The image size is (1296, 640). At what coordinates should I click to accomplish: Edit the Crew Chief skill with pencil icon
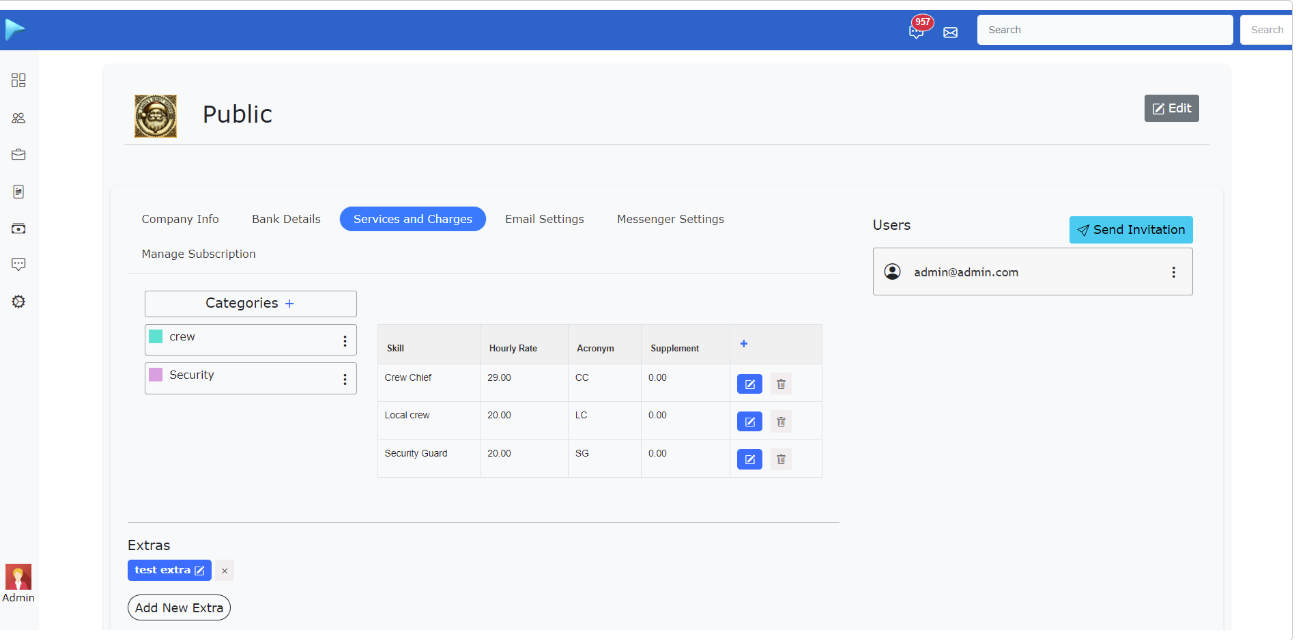coord(749,383)
